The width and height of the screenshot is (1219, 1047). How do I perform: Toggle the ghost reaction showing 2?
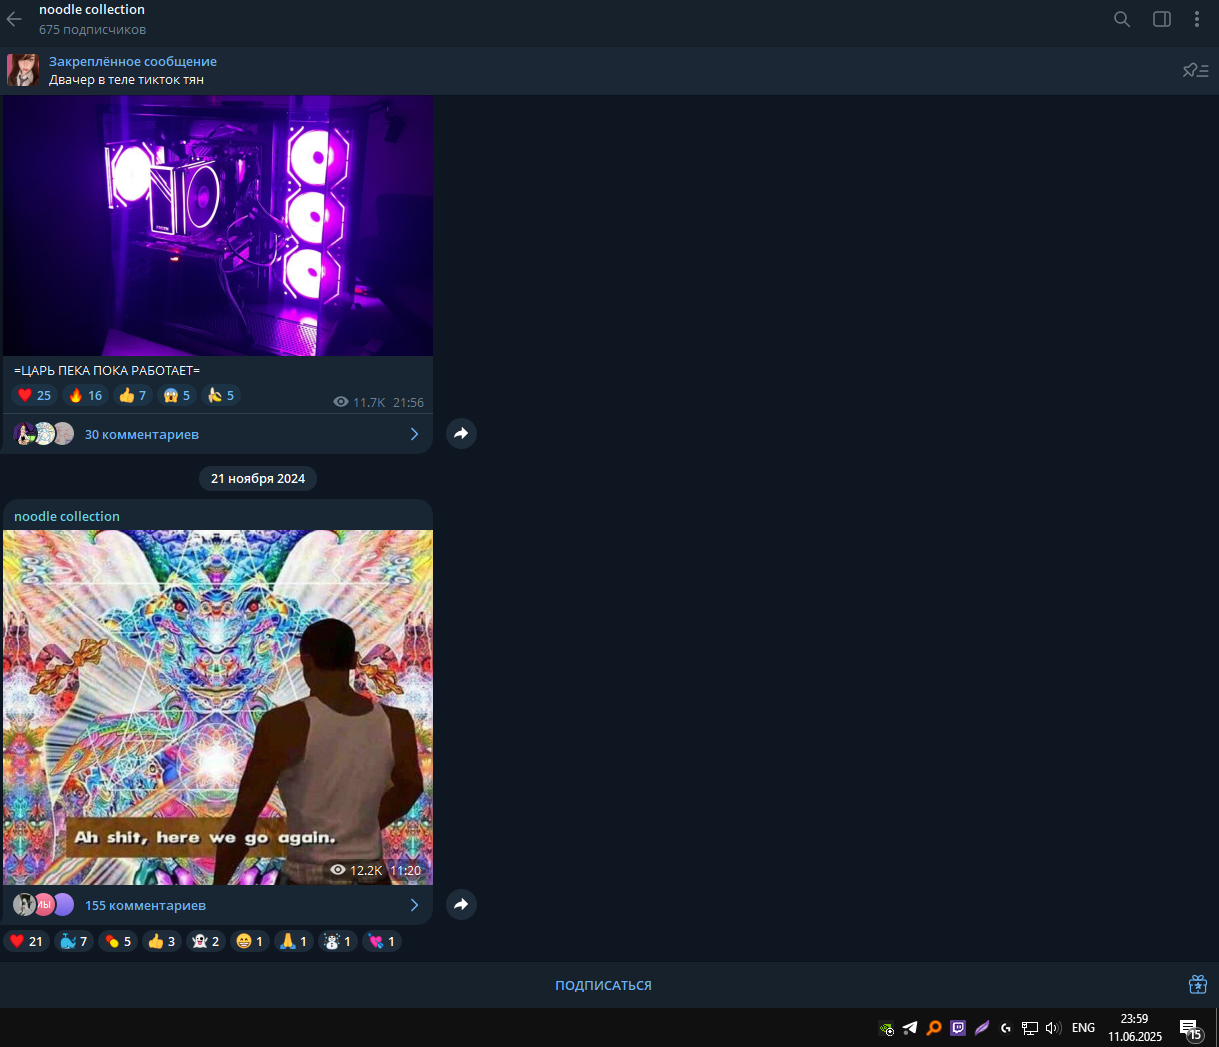point(205,941)
